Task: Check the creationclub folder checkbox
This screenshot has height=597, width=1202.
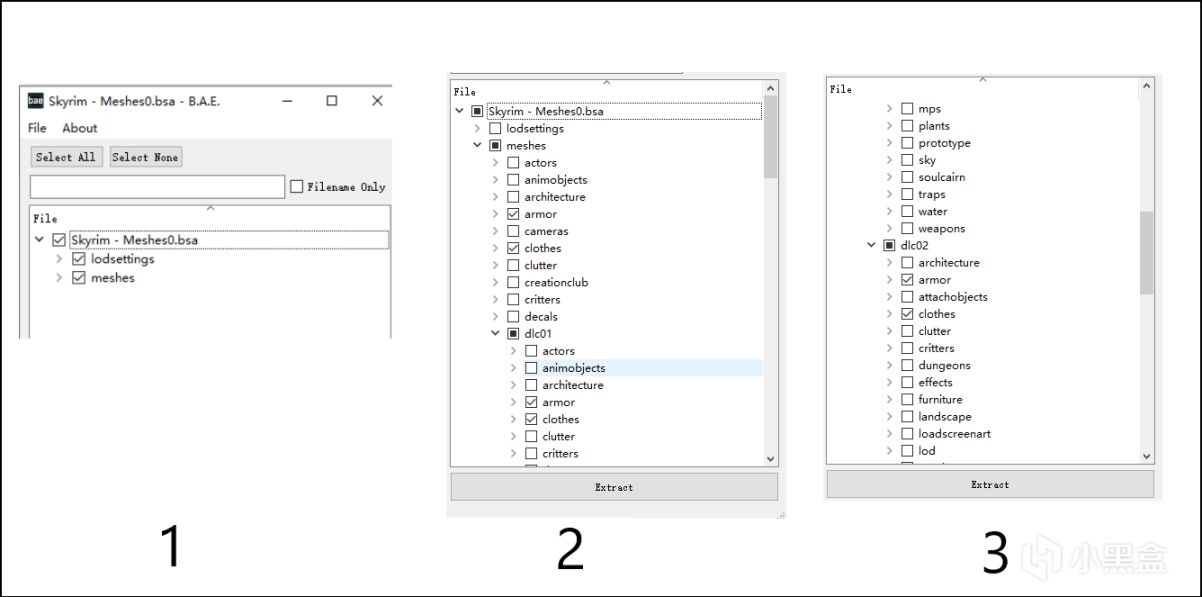Action: point(513,282)
